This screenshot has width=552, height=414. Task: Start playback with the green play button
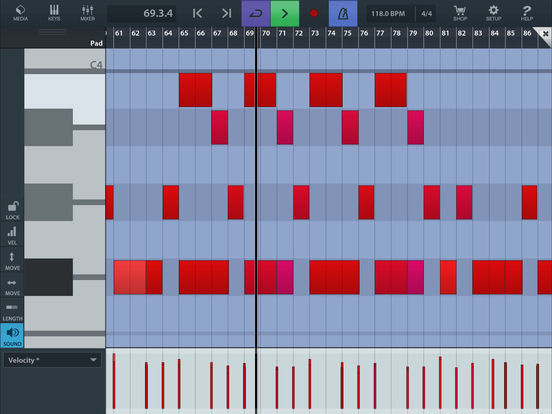(x=285, y=13)
